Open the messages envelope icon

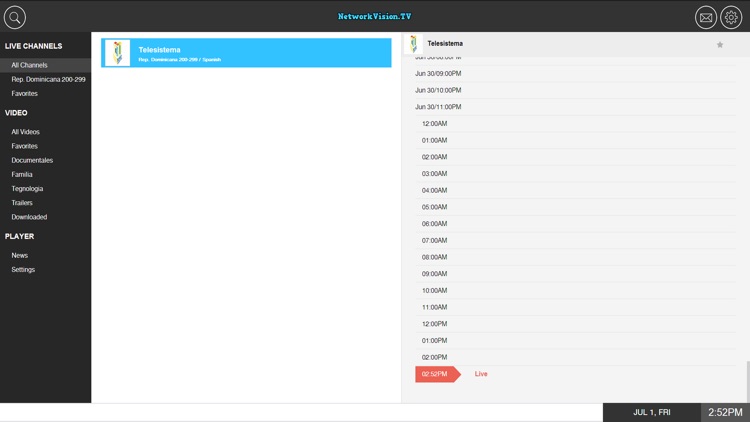pyautogui.click(x=706, y=18)
